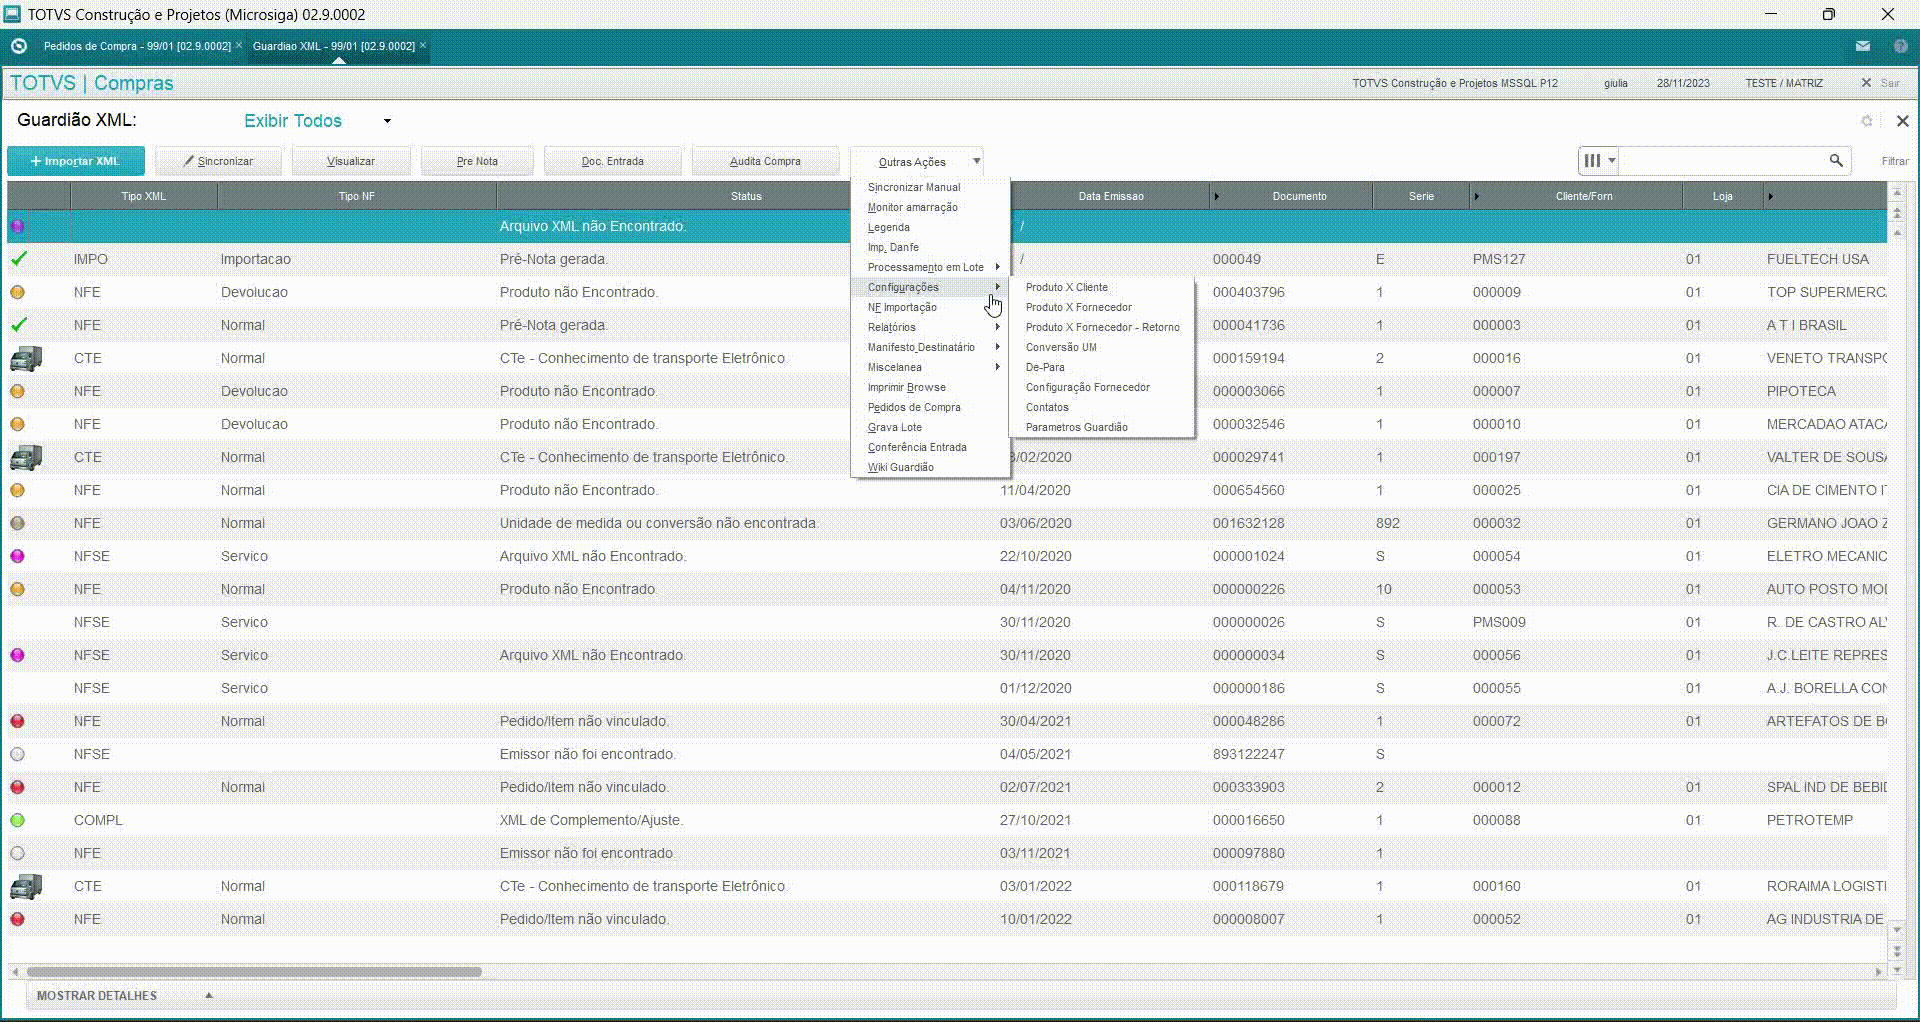Click the search input field
Image resolution: width=1920 pixels, height=1022 pixels.
(1723, 160)
